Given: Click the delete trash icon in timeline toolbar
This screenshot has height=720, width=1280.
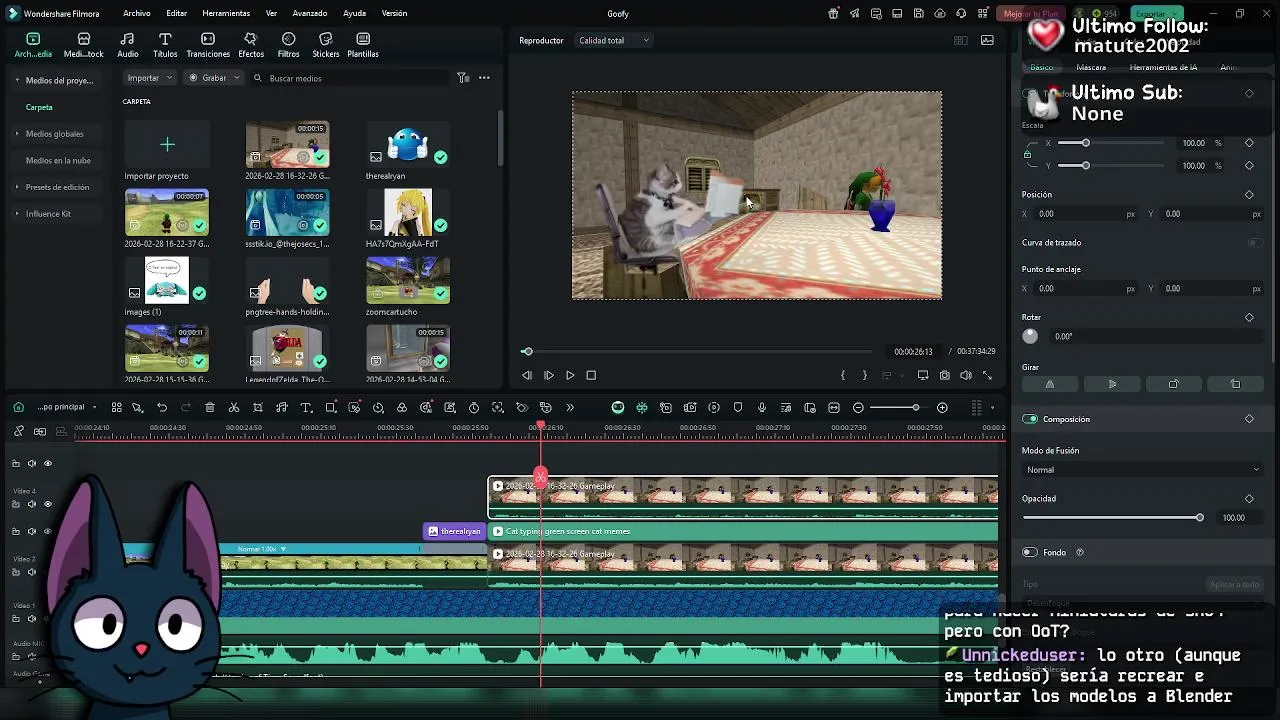Looking at the screenshot, I should click(210, 408).
